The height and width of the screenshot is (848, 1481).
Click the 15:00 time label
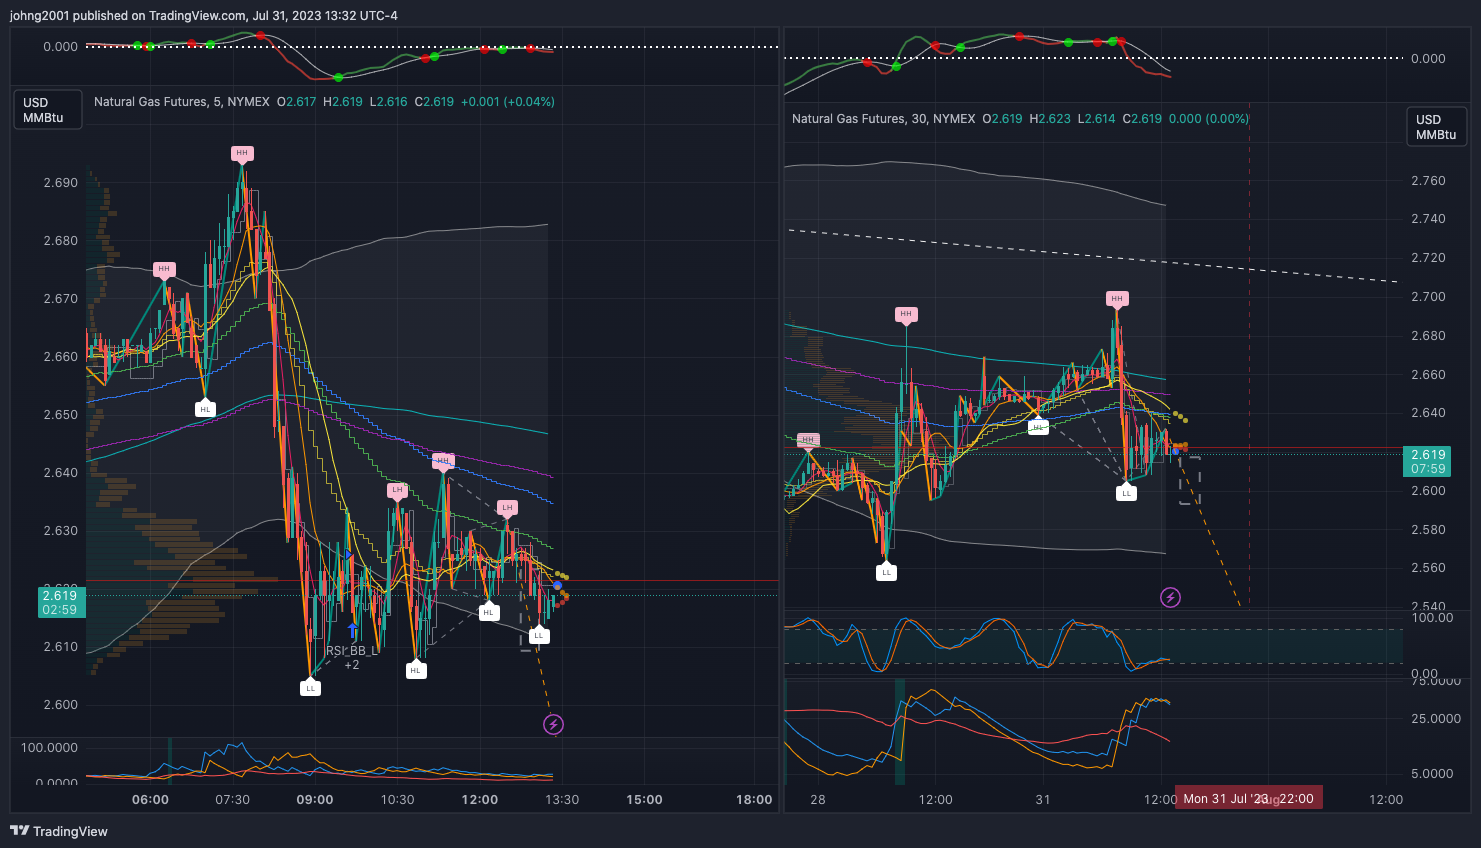tap(644, 799)
